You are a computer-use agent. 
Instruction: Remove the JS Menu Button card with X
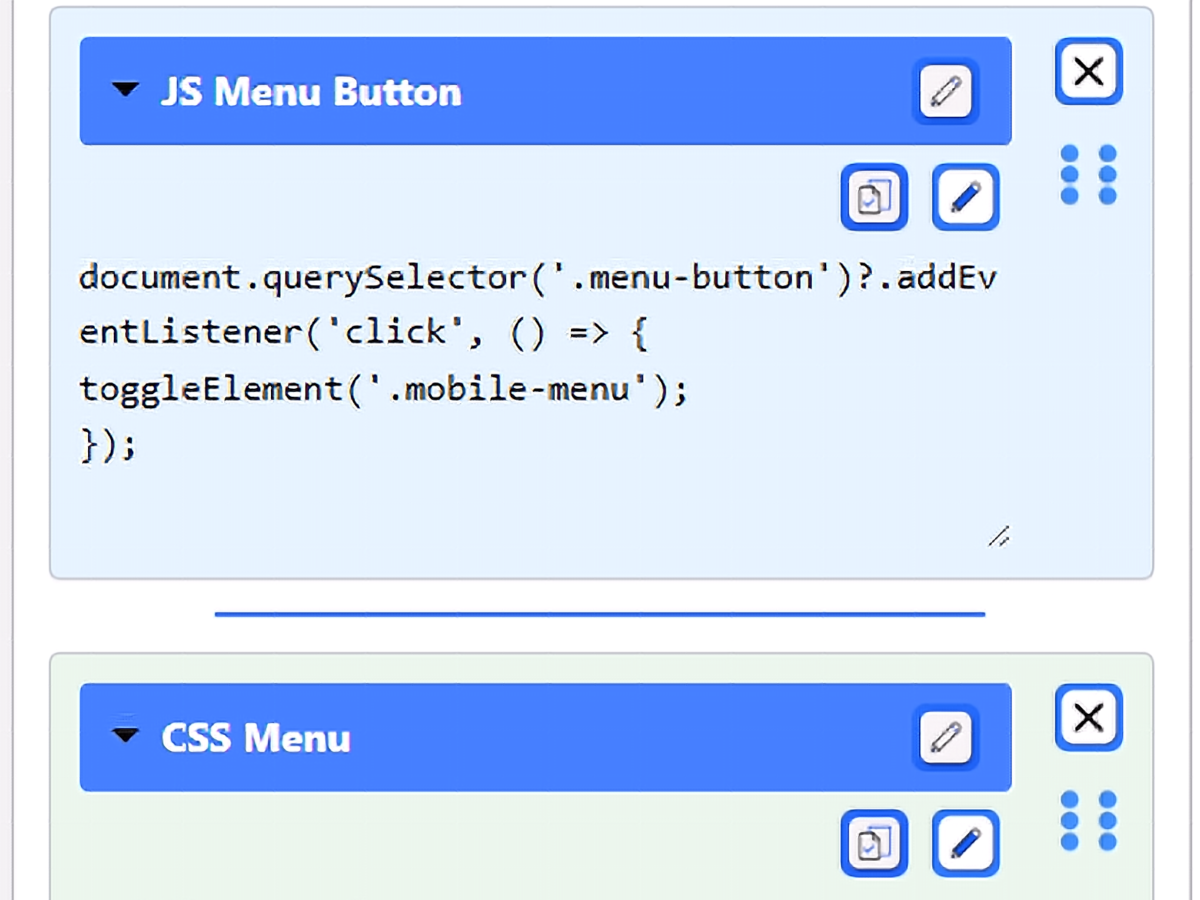pyautogui.click(x=1089, y=71)
